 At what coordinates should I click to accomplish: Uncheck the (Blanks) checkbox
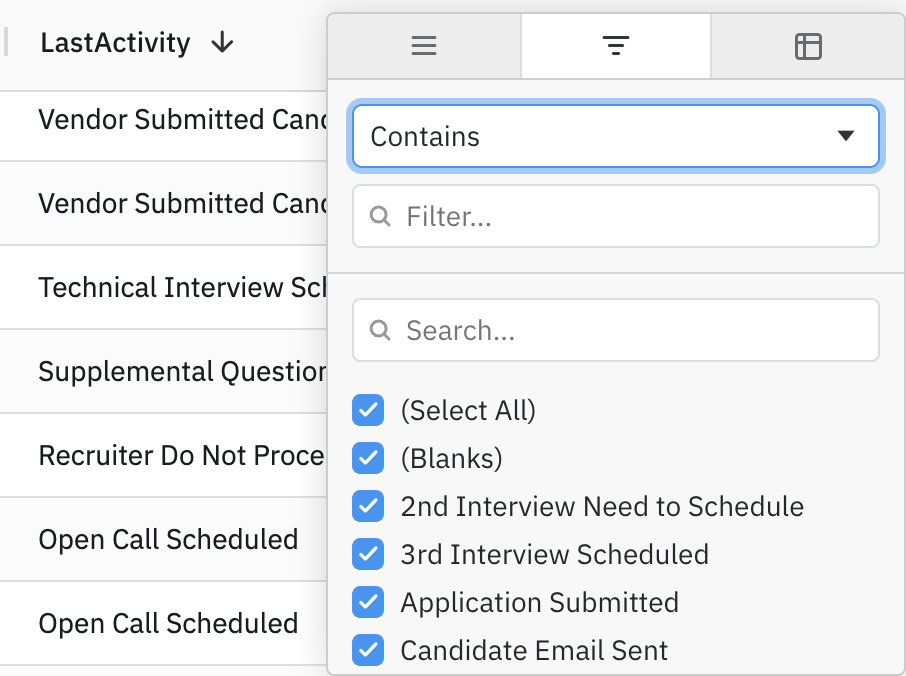[x=368, y=458]
